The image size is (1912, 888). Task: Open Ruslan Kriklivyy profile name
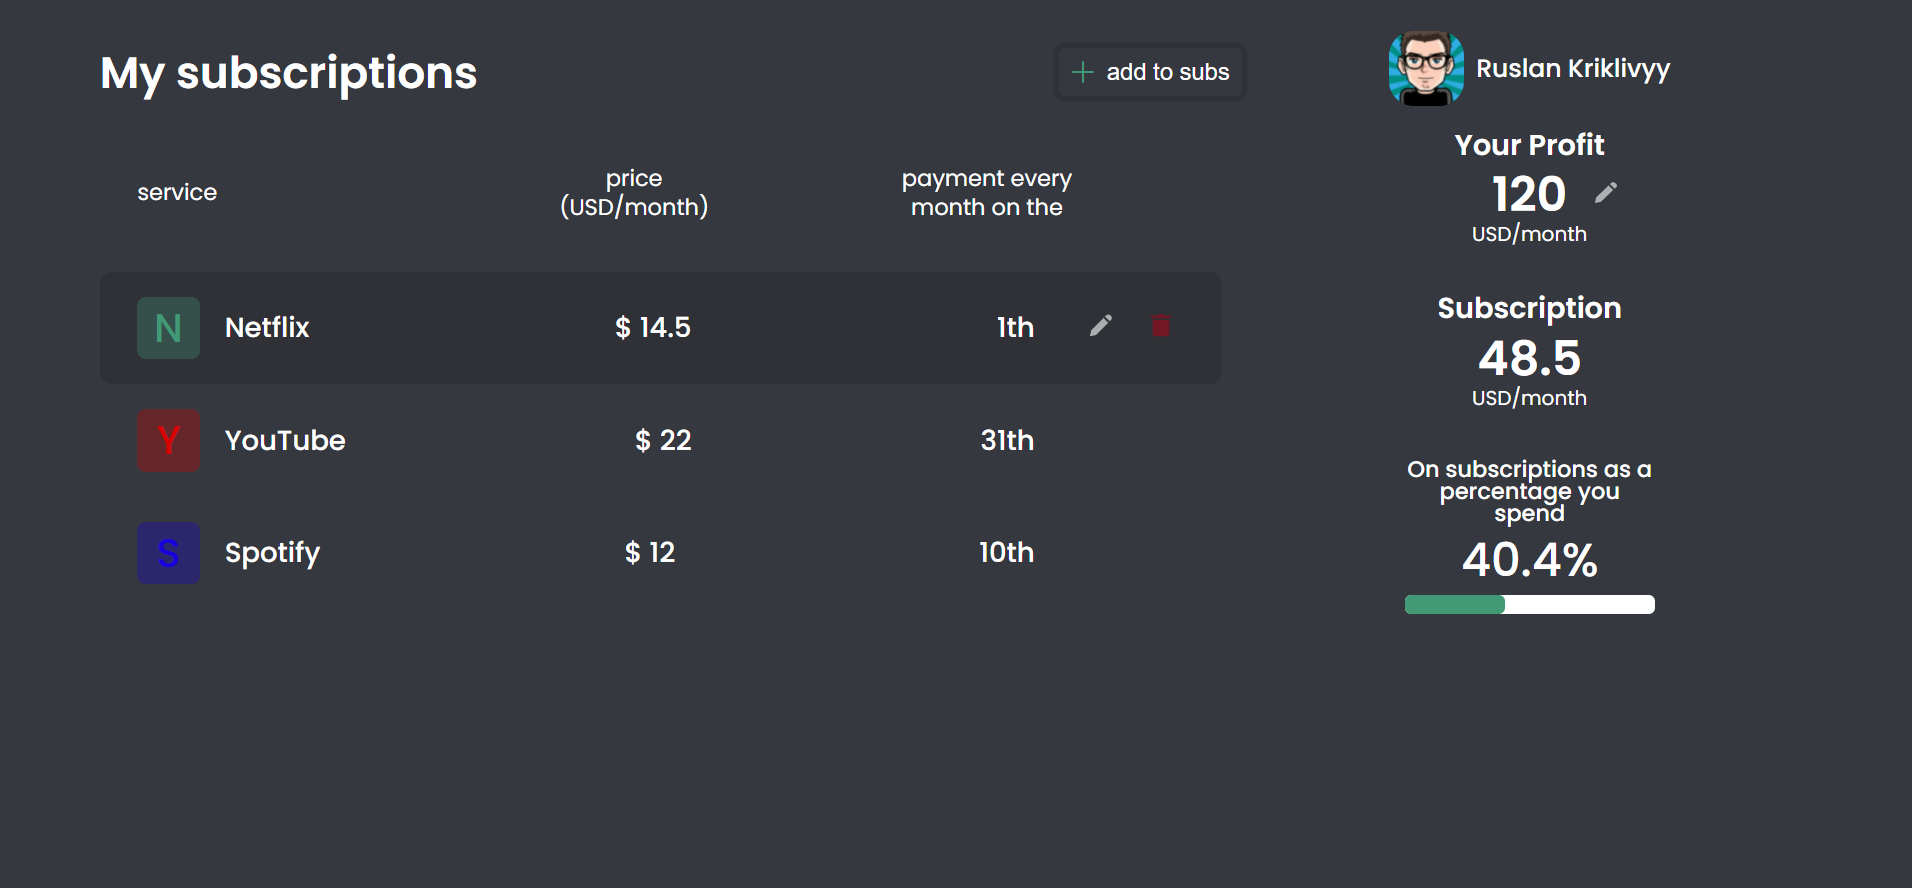coord(1572,69)
